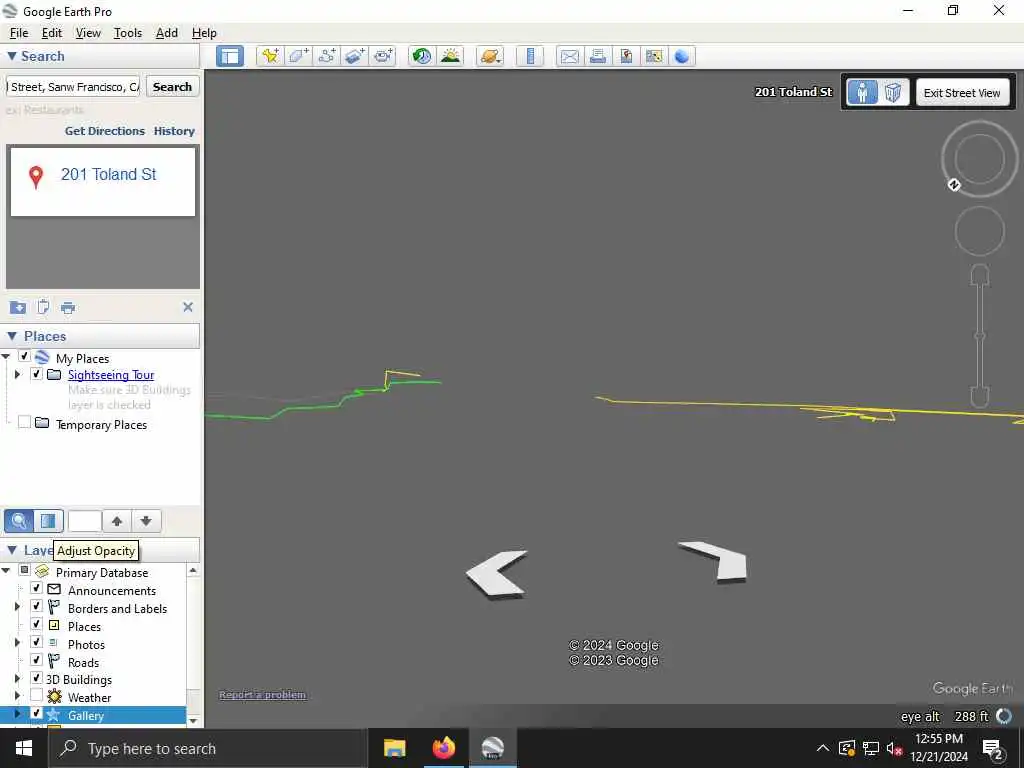Image resolution: width=1024 pixels, height=768 pixels.
Task: Collapse the Search panel header triangle
Action: coord(11,56)
